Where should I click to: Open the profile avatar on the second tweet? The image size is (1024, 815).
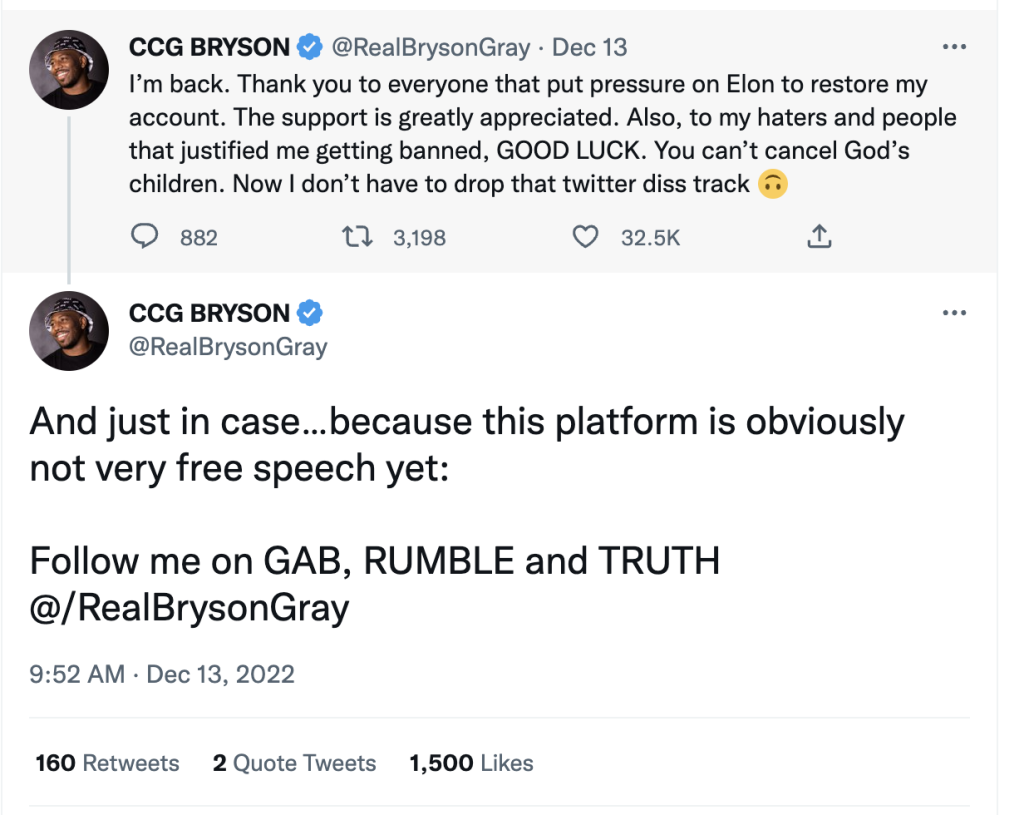(69, 331)
